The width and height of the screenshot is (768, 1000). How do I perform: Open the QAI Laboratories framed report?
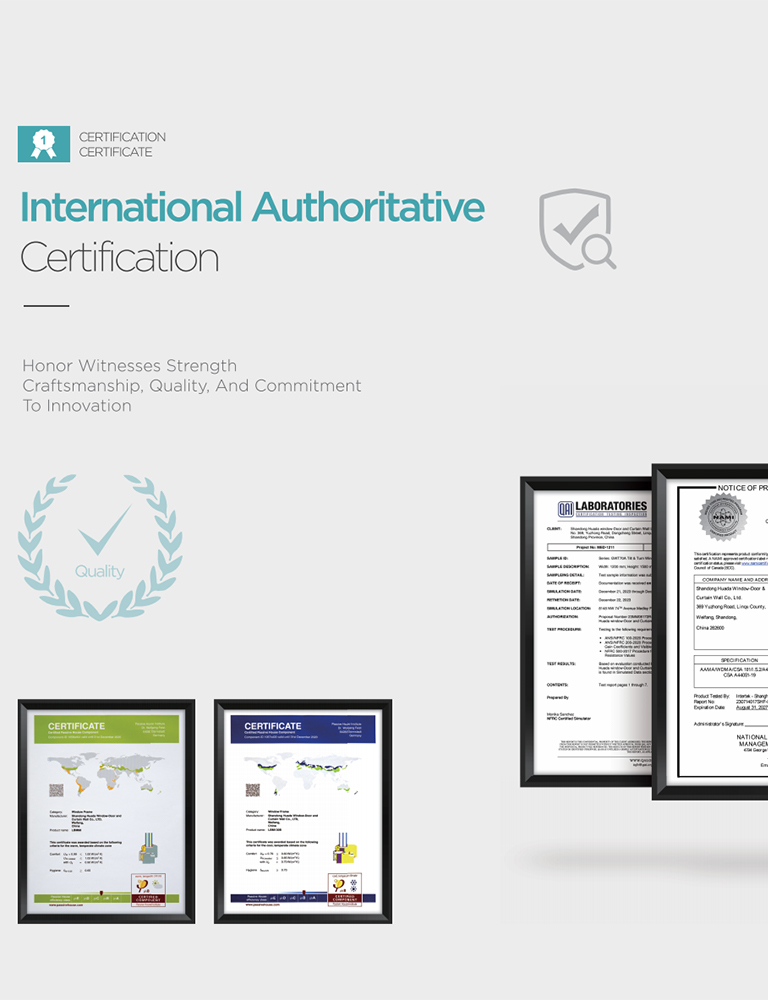pyautogui.click(x=586, y=631)
